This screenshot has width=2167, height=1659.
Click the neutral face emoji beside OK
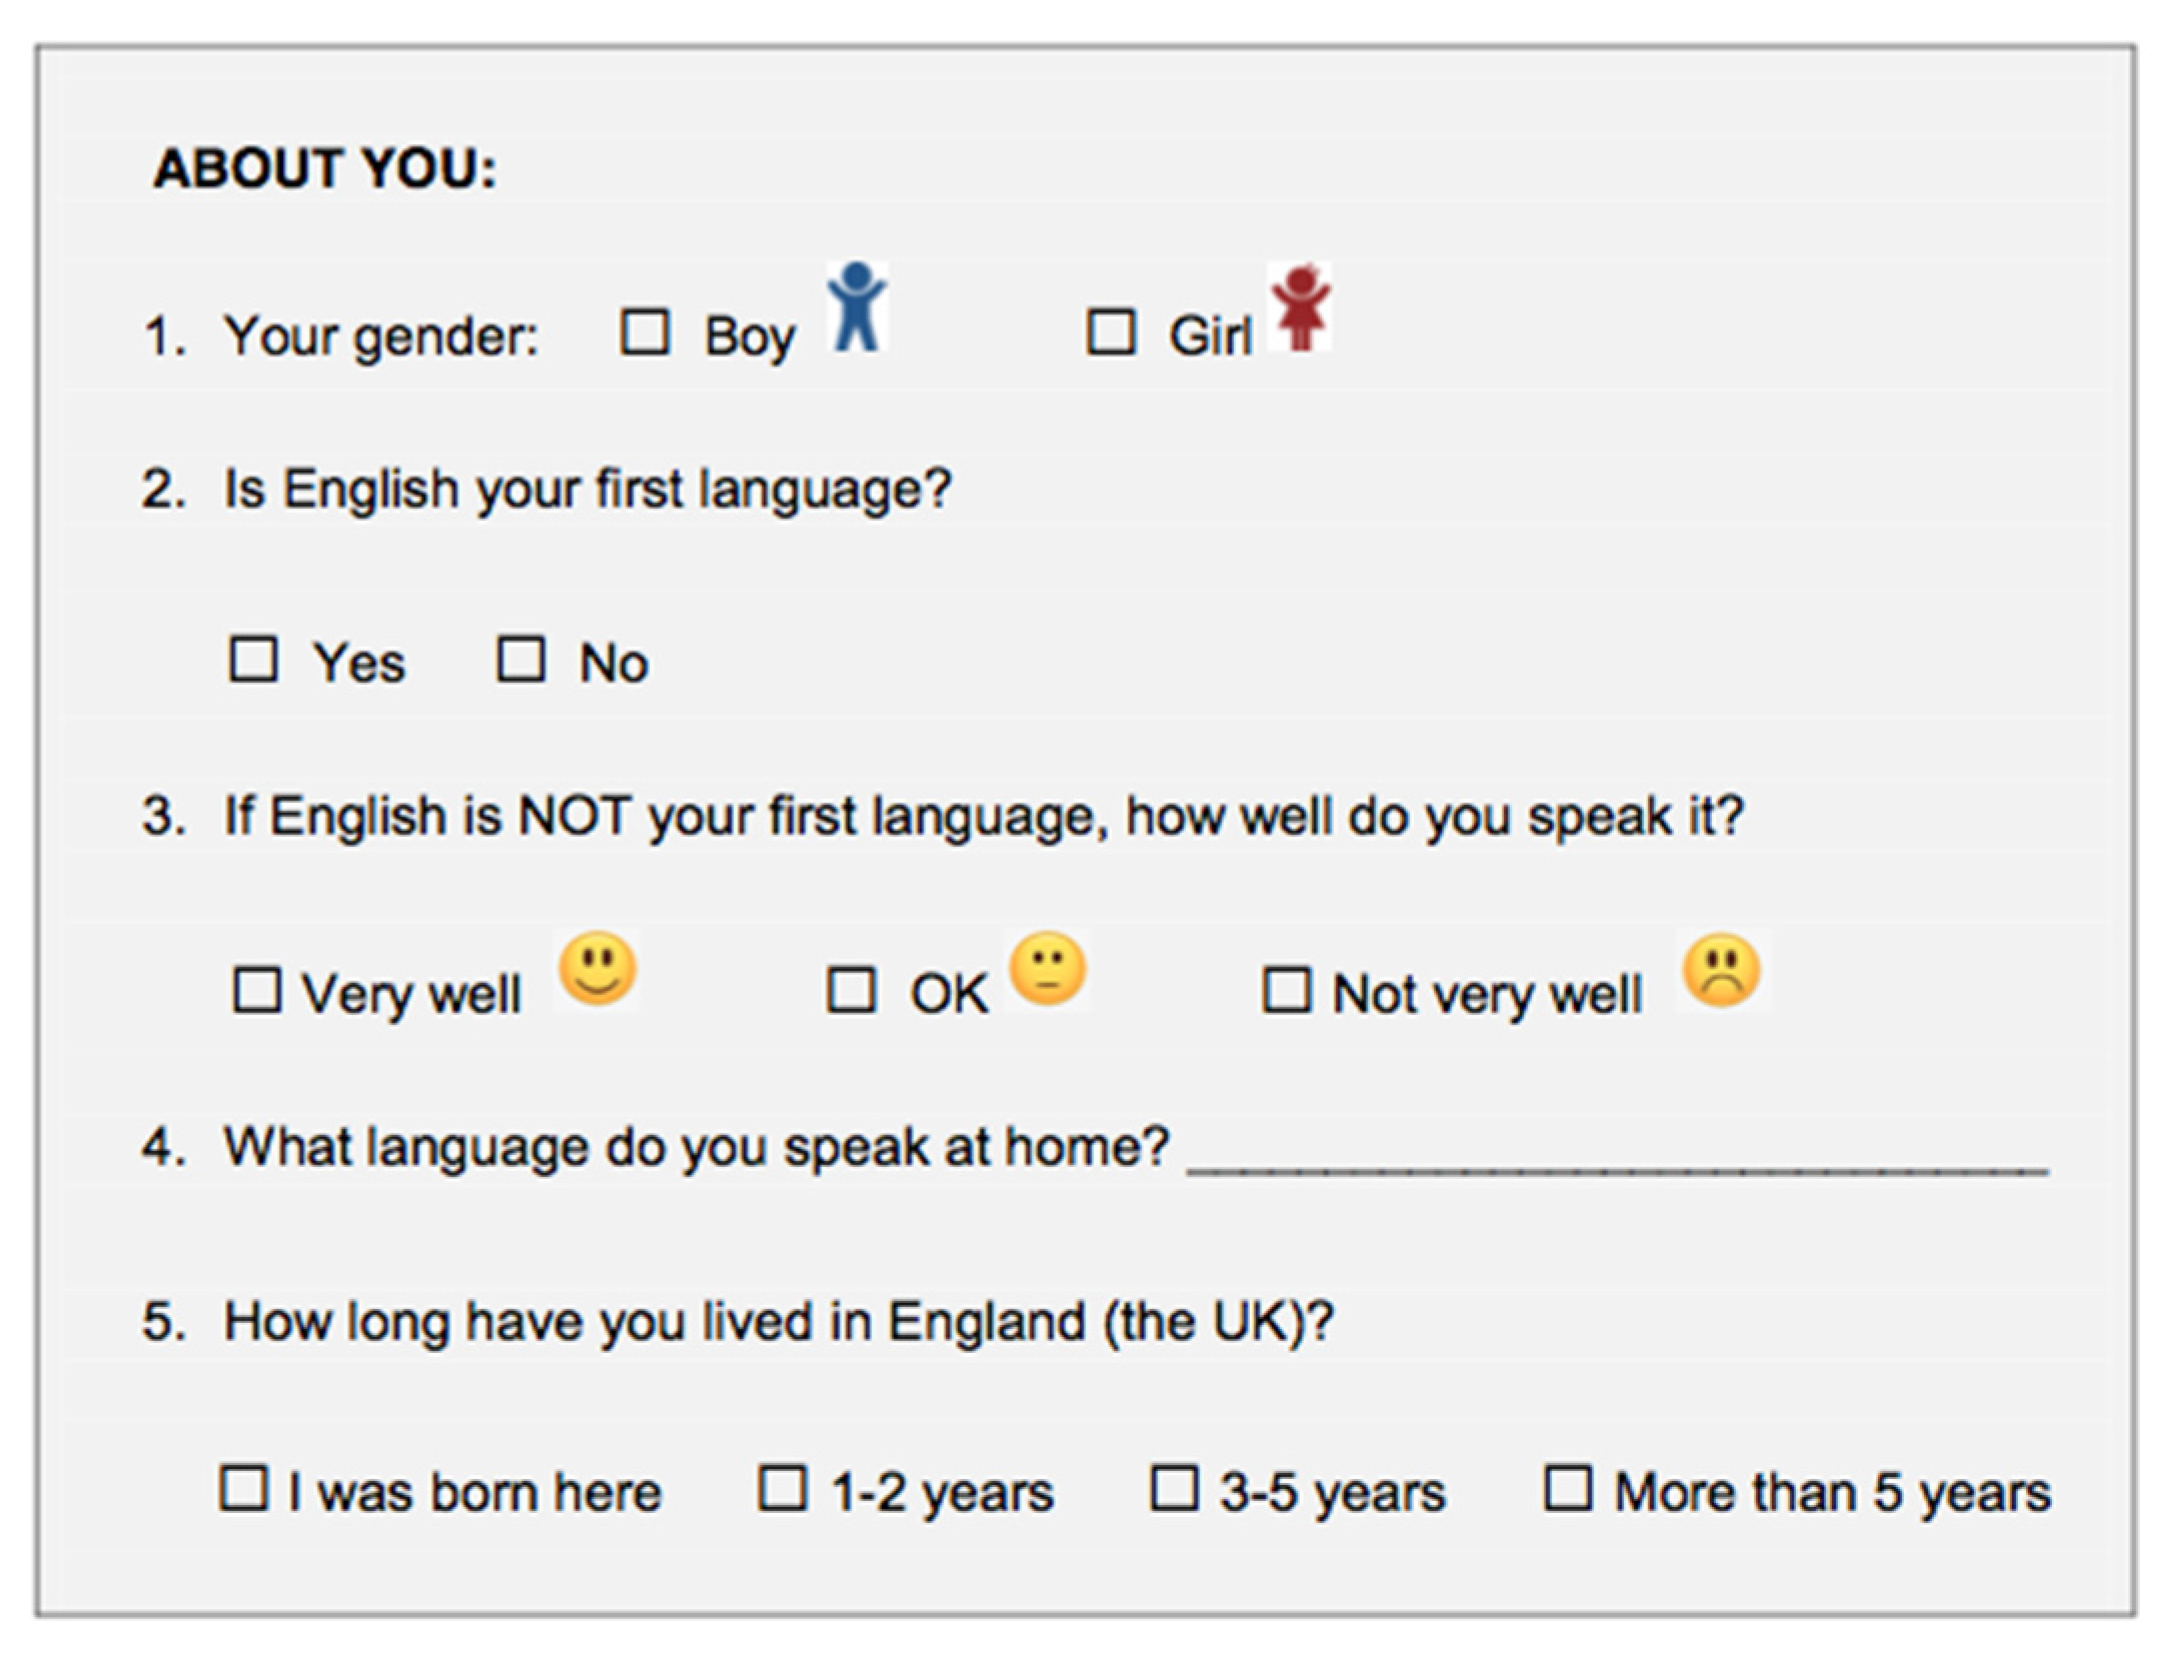1047,969
